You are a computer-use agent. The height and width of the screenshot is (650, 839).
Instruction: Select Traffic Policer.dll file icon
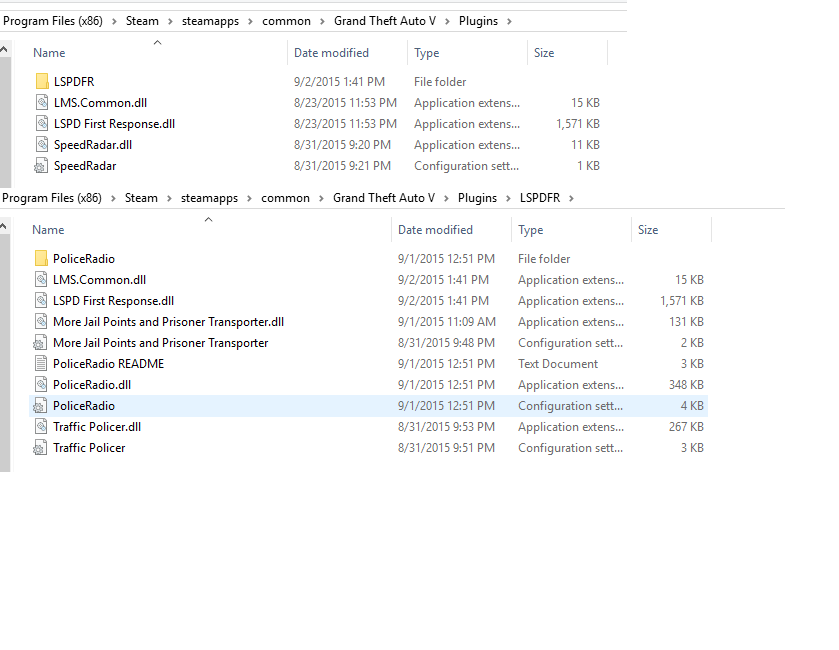(41, 427)
